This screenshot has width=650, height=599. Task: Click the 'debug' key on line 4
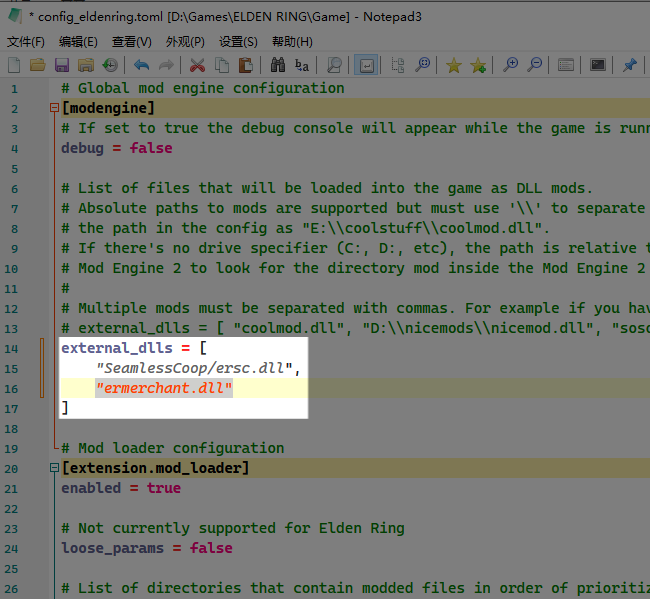(x=82, y=148)
